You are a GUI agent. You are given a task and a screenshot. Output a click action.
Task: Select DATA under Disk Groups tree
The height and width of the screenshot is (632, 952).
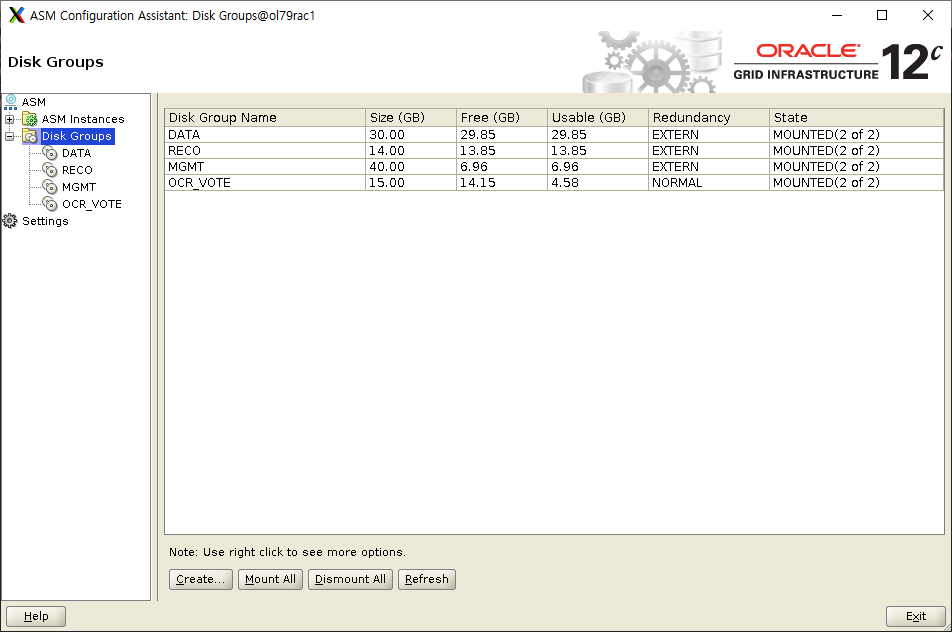pyautogui.click(x=76, y=153)
